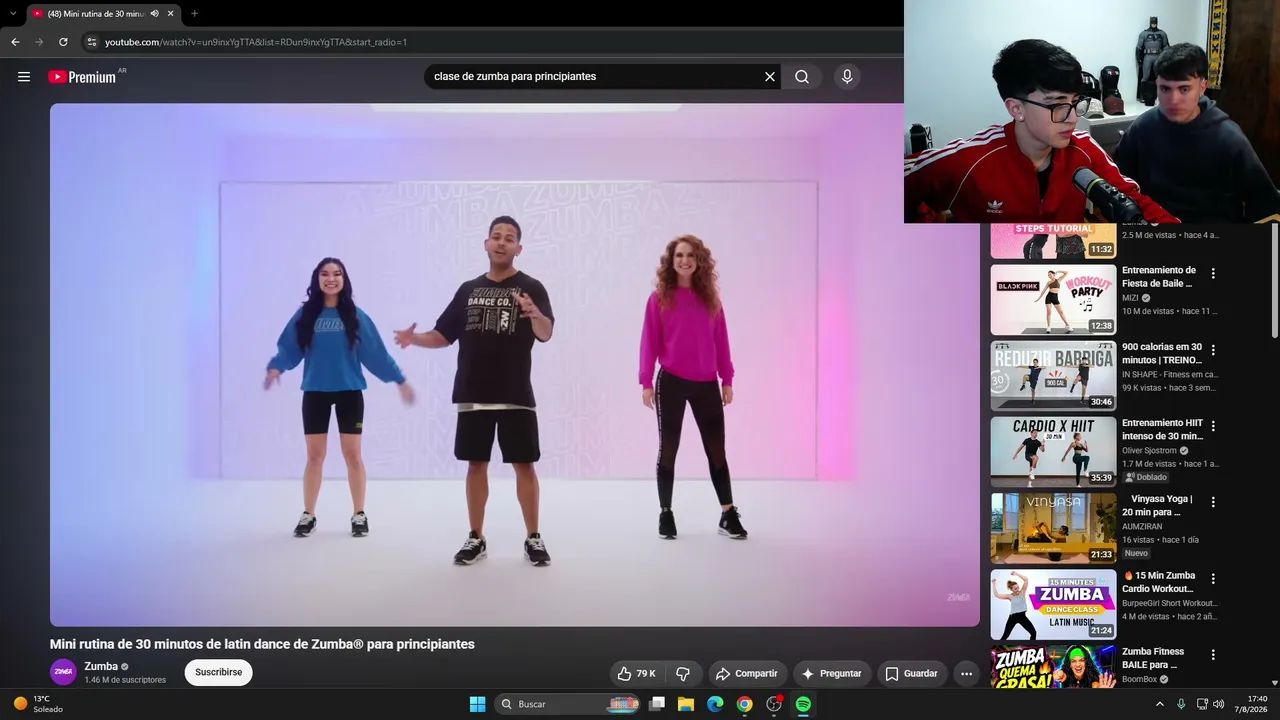Open Vinyasa Yoga 20 min title

point(1157,506)
